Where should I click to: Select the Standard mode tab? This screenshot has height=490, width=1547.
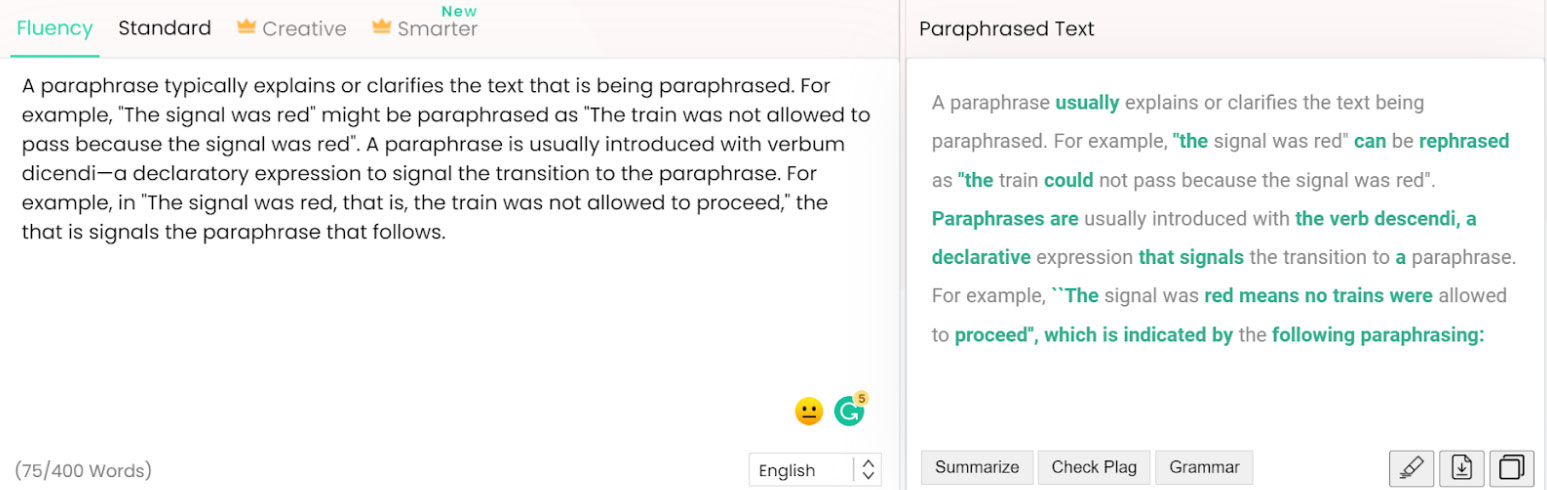(x=164, y=28)
